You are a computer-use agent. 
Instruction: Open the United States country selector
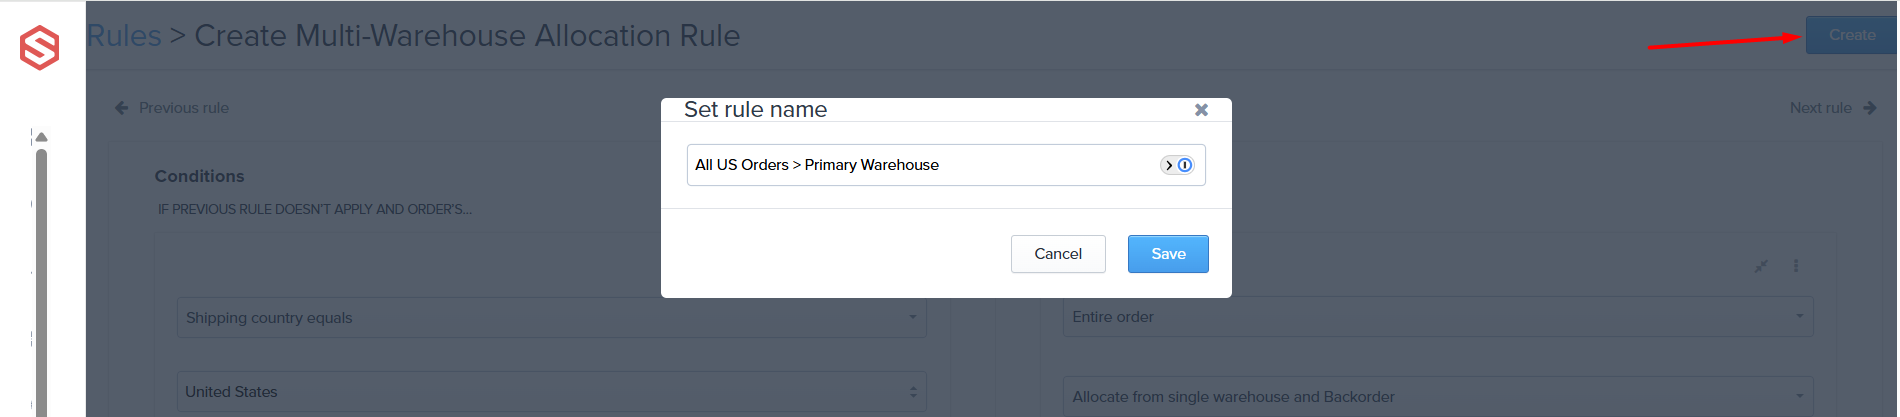coord(551,392)
